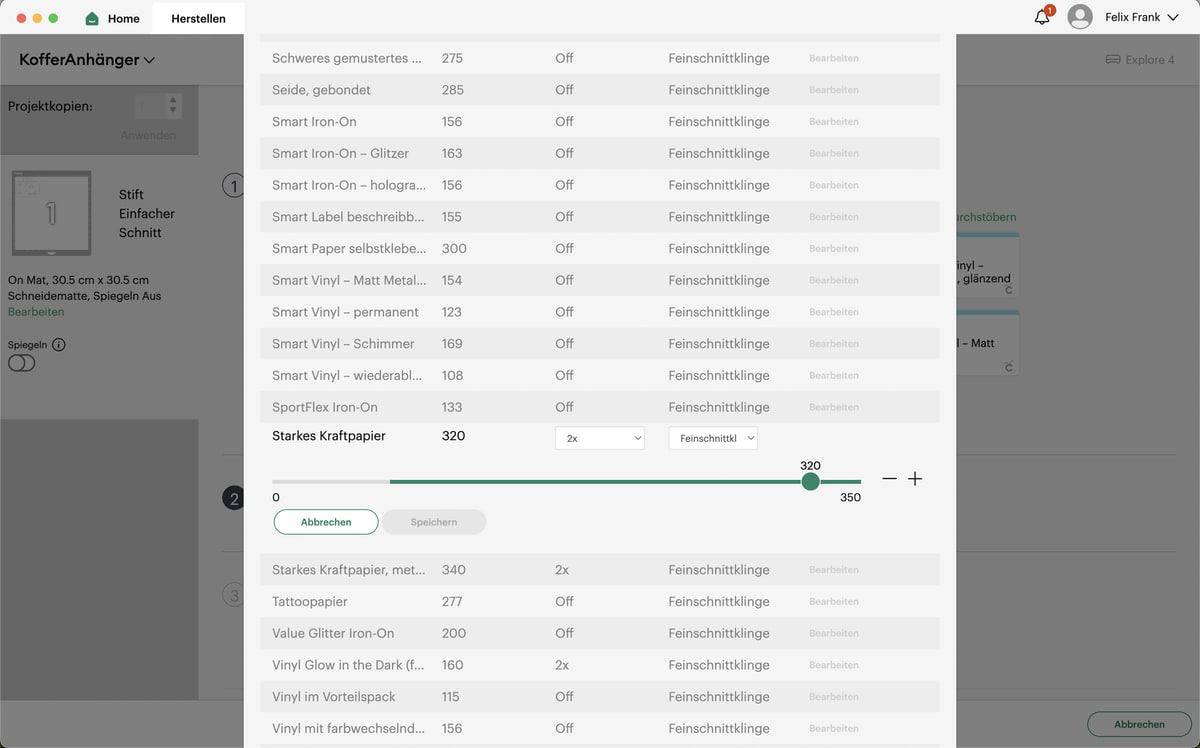Open the notifications bell
The height and width of the screenshot is (748, 1200).
[1041, 17]
